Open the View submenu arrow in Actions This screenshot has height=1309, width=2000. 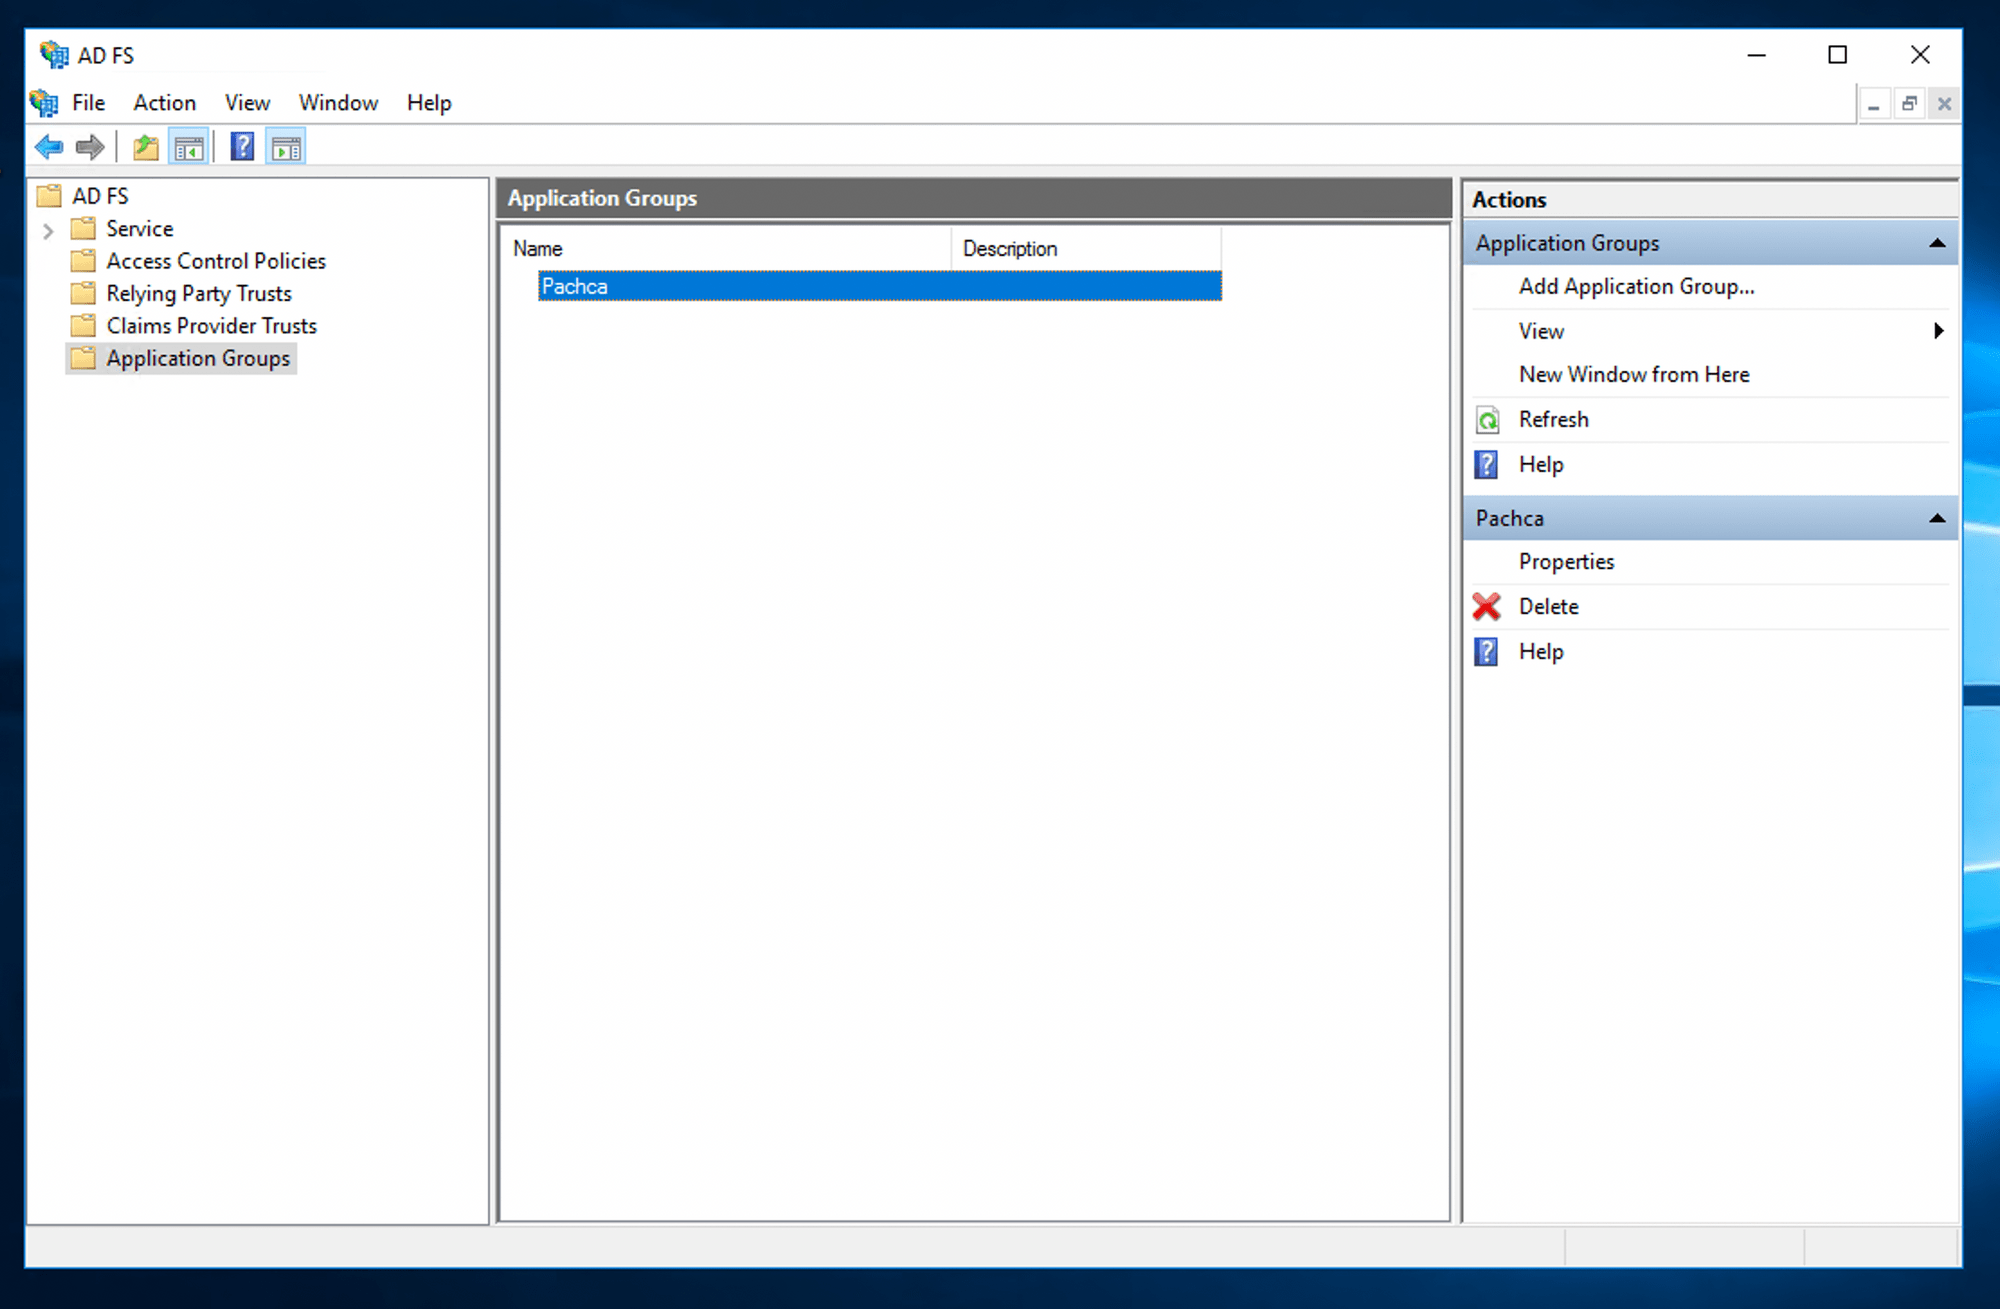pyautogui.click(x=1938, y=331)
